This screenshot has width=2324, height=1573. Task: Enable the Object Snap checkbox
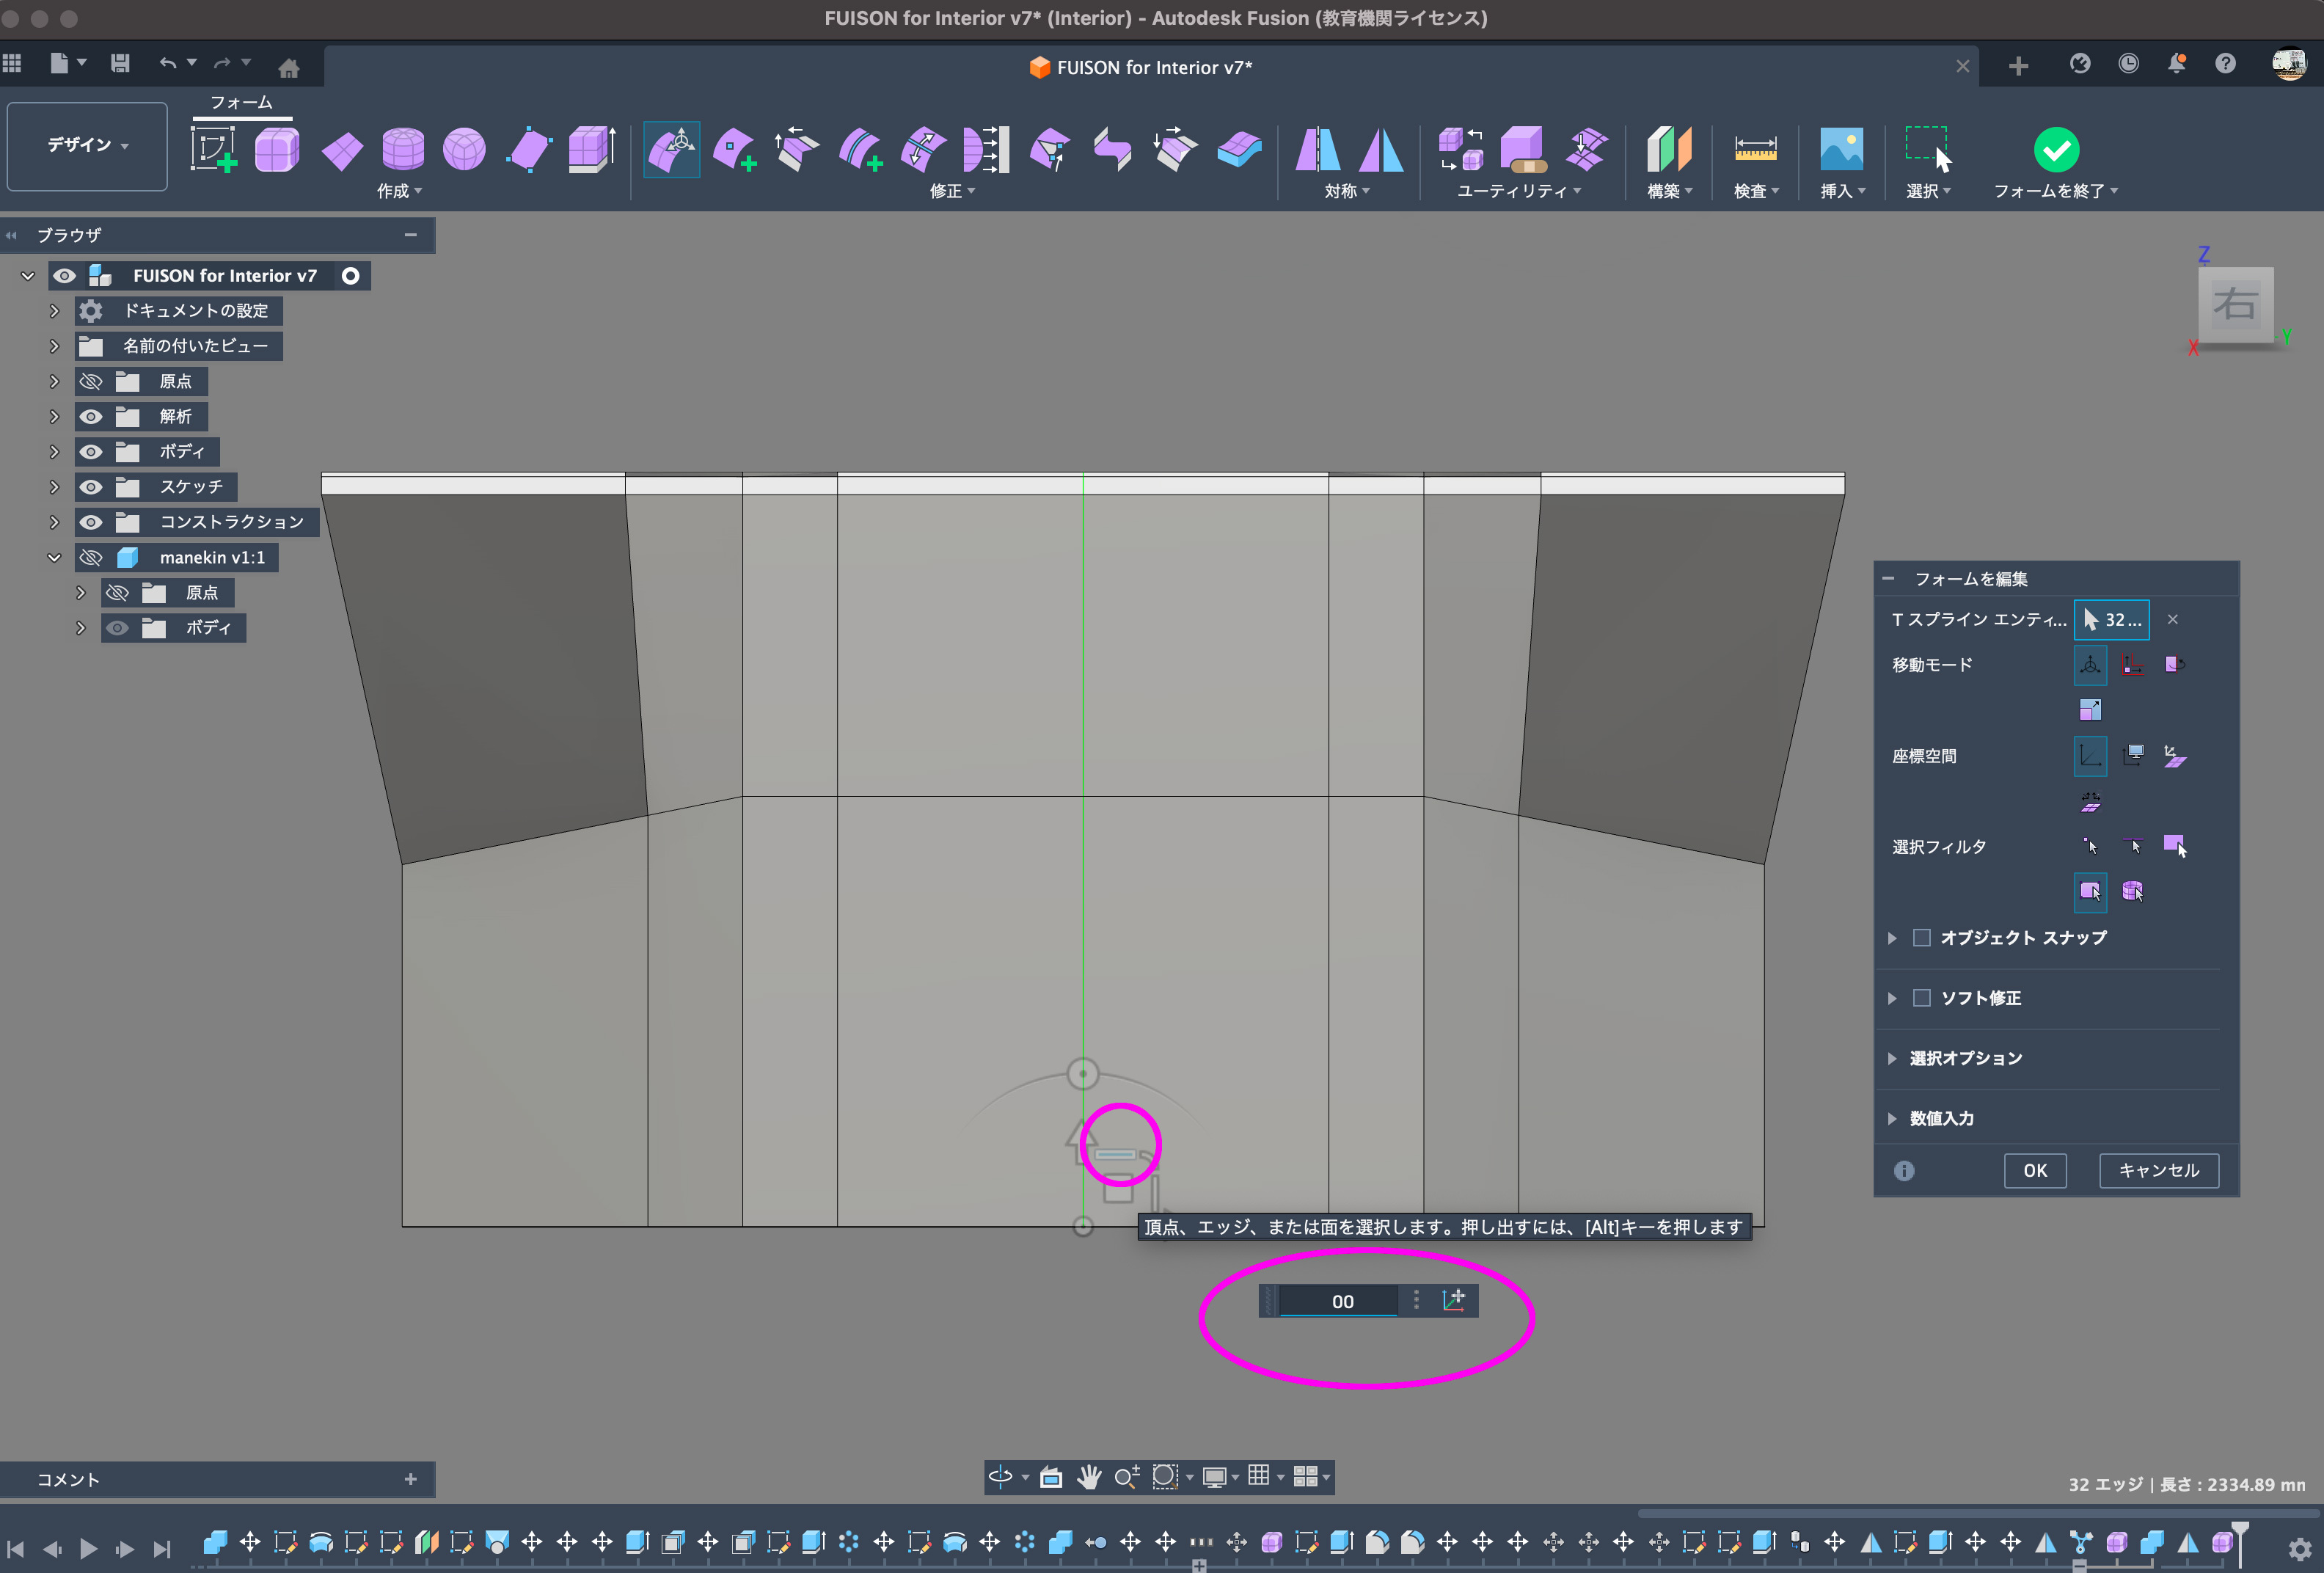pyautogui.click(x=1921, y=938)
